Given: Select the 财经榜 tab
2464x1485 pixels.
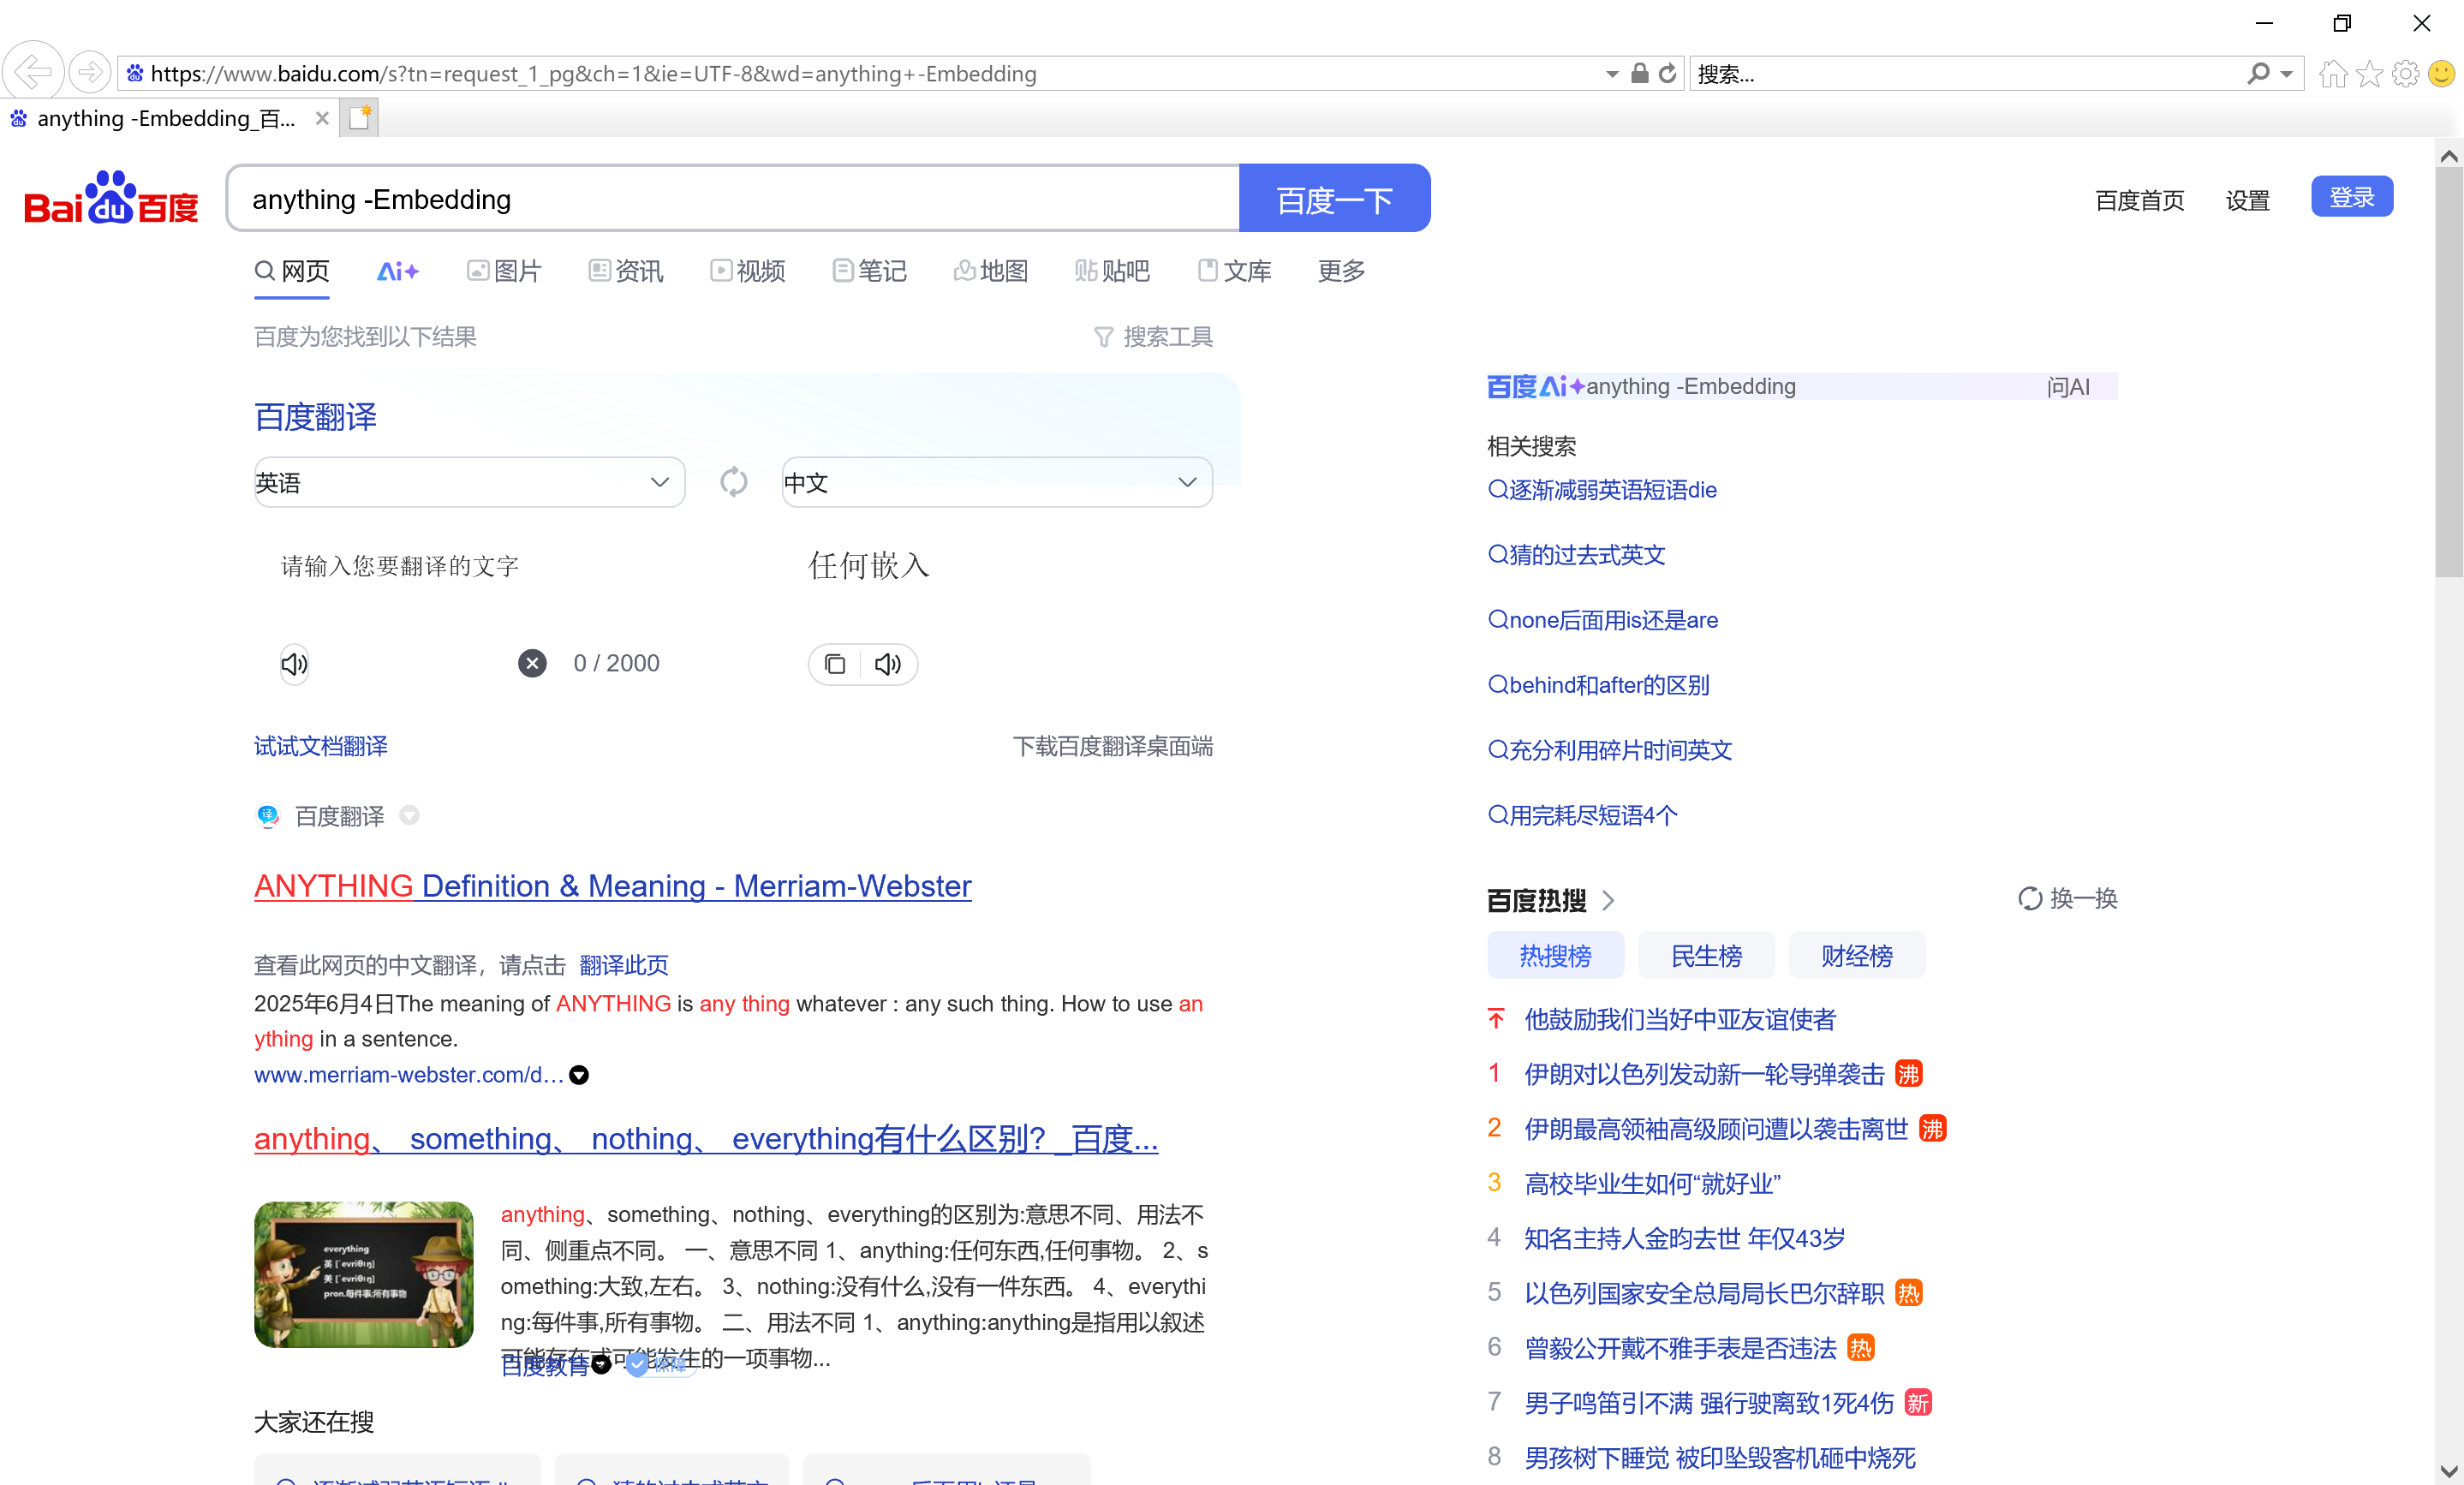Looking at the screenshot, I should (1857, 955).
